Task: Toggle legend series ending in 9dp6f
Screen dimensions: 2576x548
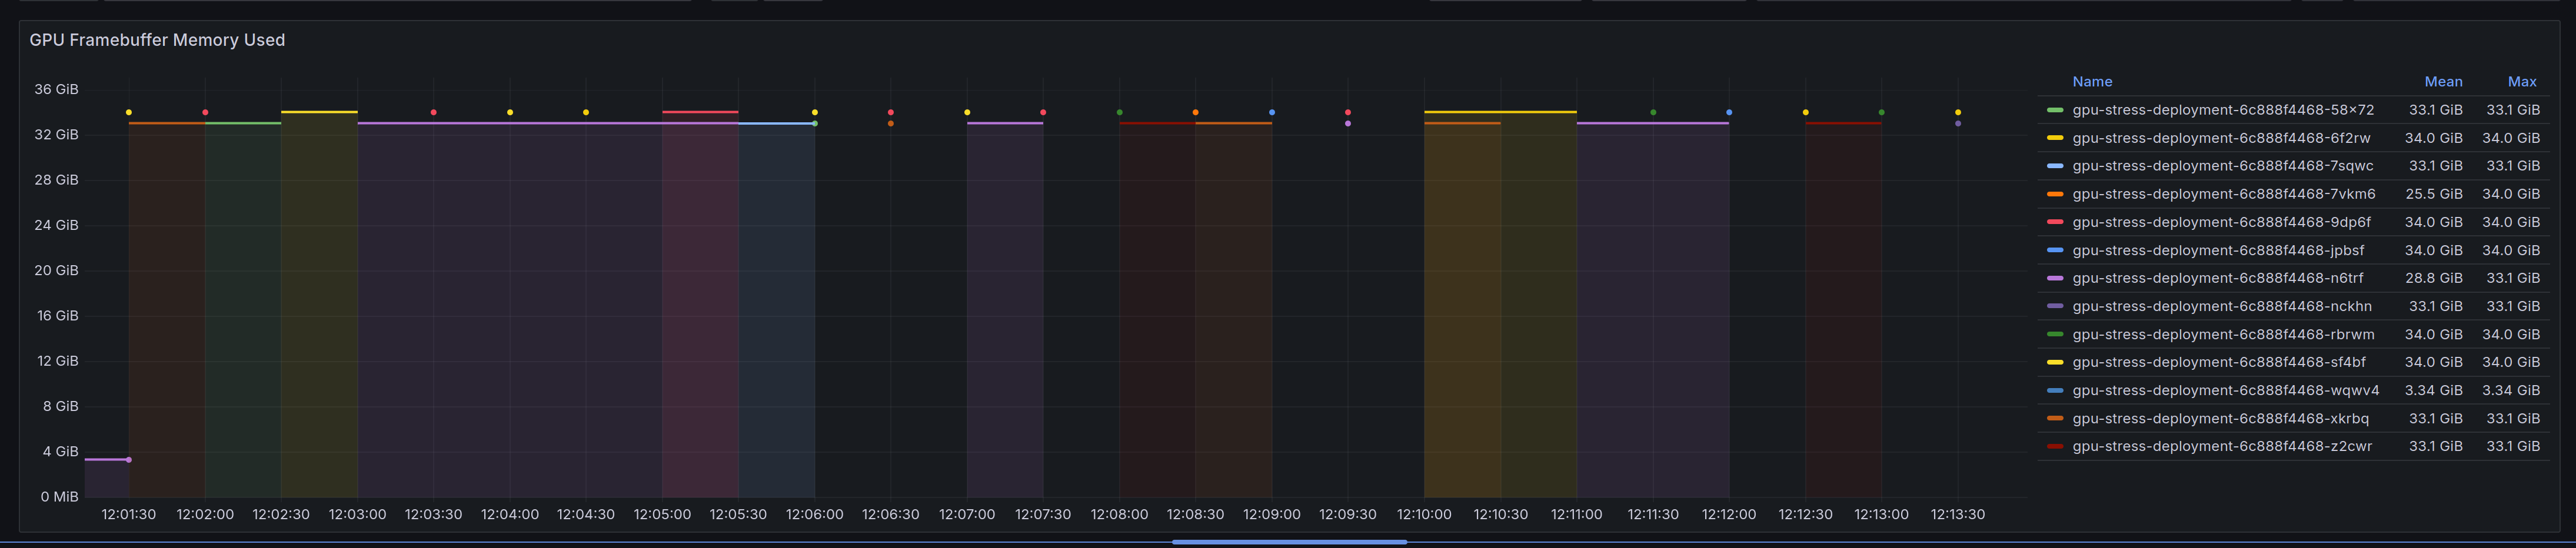Action: 2221,222
